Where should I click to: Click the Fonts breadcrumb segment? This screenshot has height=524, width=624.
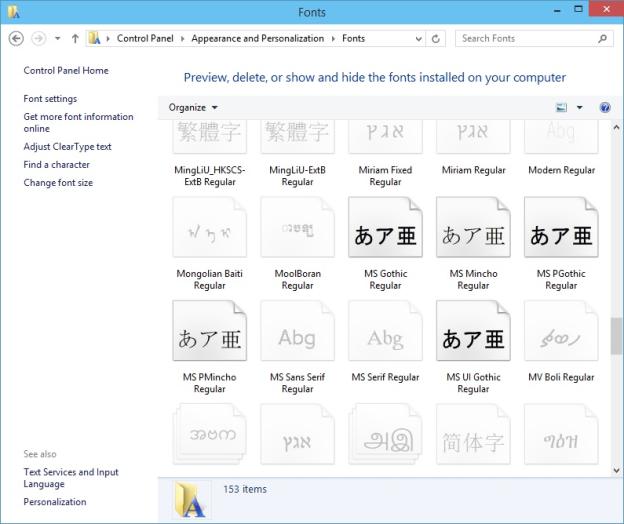(353, 38)
